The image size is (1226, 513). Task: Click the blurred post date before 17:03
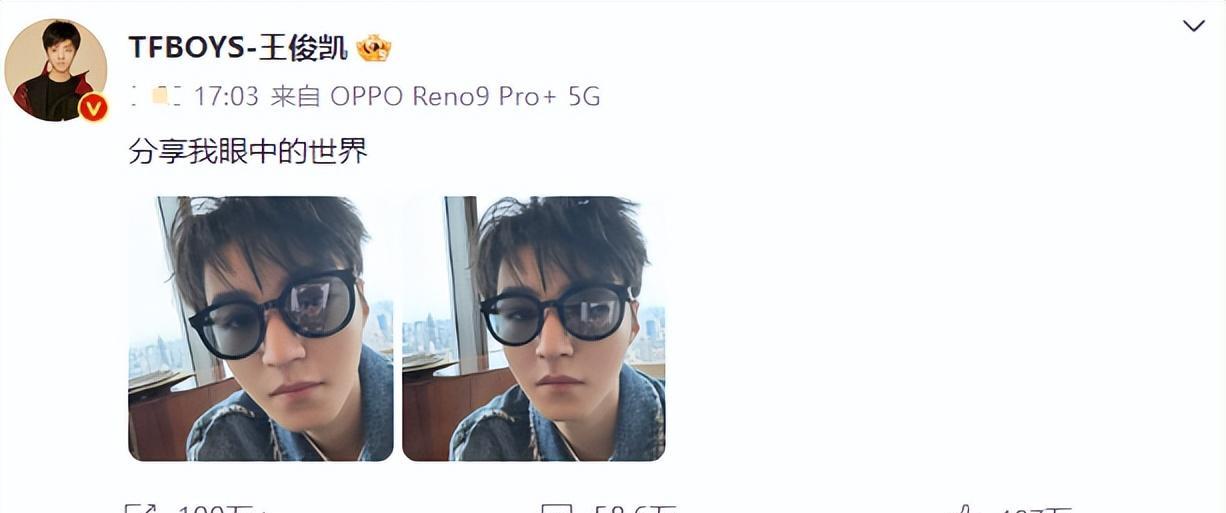(157, 96)
